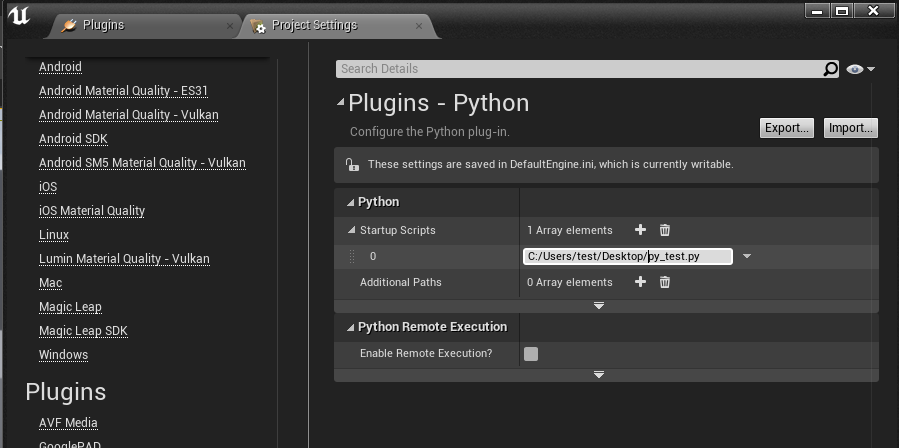Show advanced Remote Execution properties arrow

click(599, 375)
